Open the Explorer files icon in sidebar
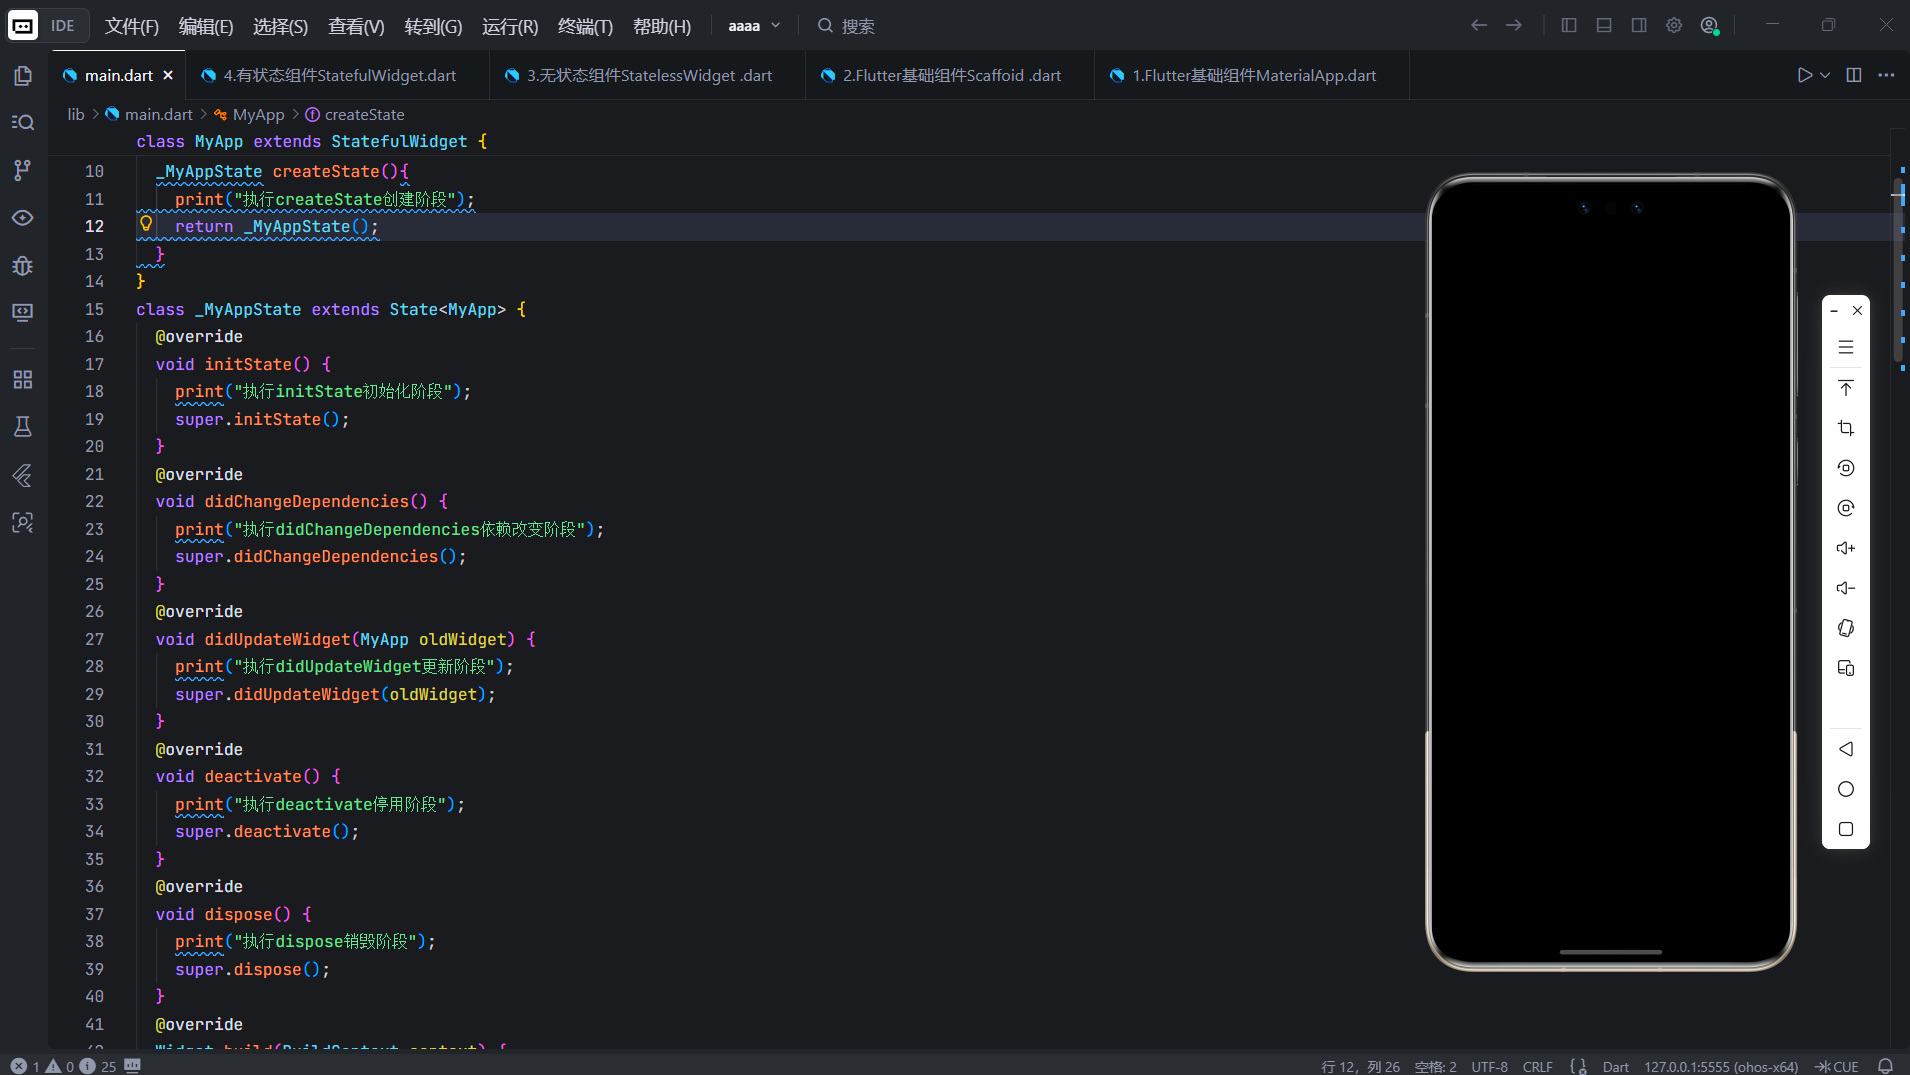The image size is (1910, 1075). coord(23,76)
